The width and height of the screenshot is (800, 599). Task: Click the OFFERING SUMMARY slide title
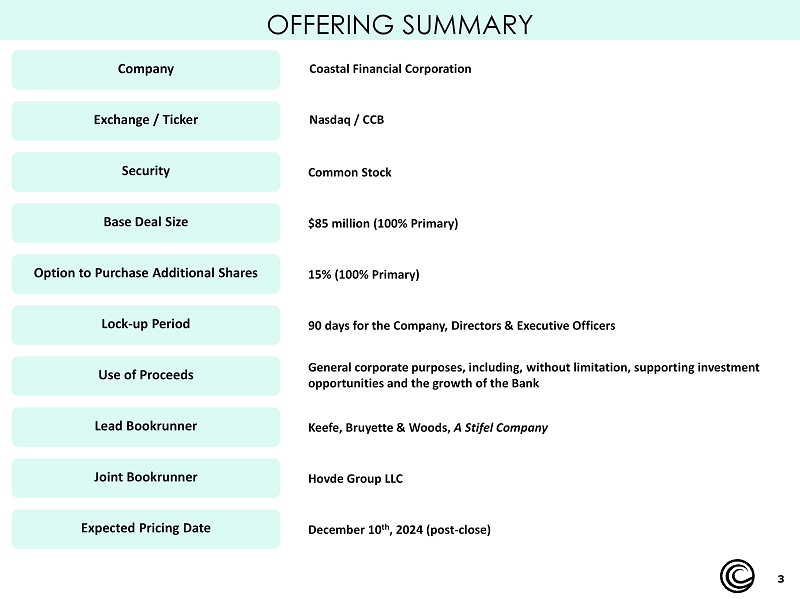[400, 24]
